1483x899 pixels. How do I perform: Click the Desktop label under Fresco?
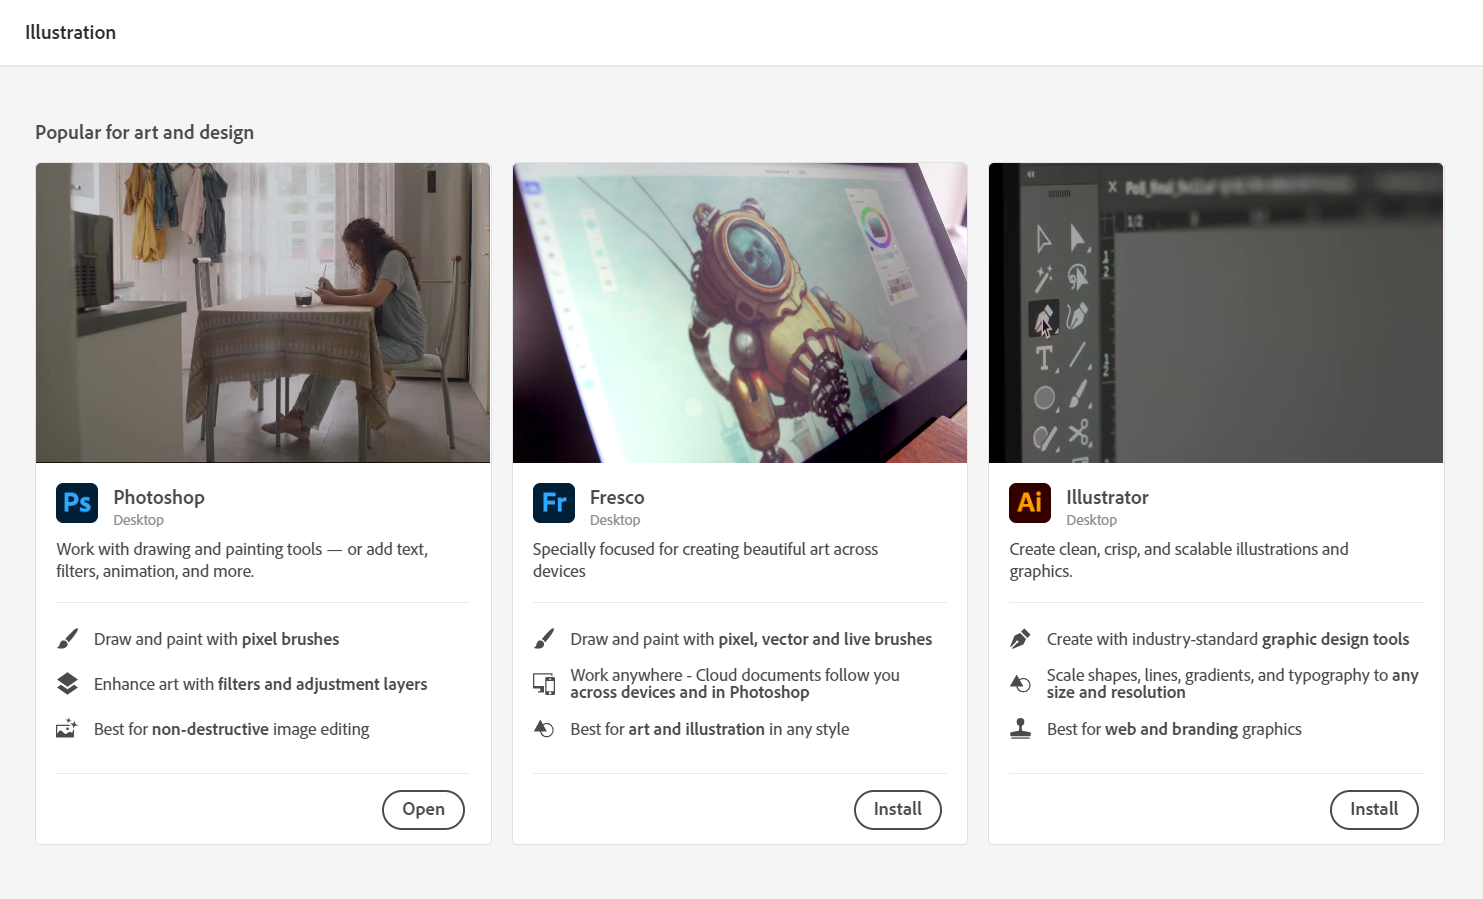coord(615,520)
